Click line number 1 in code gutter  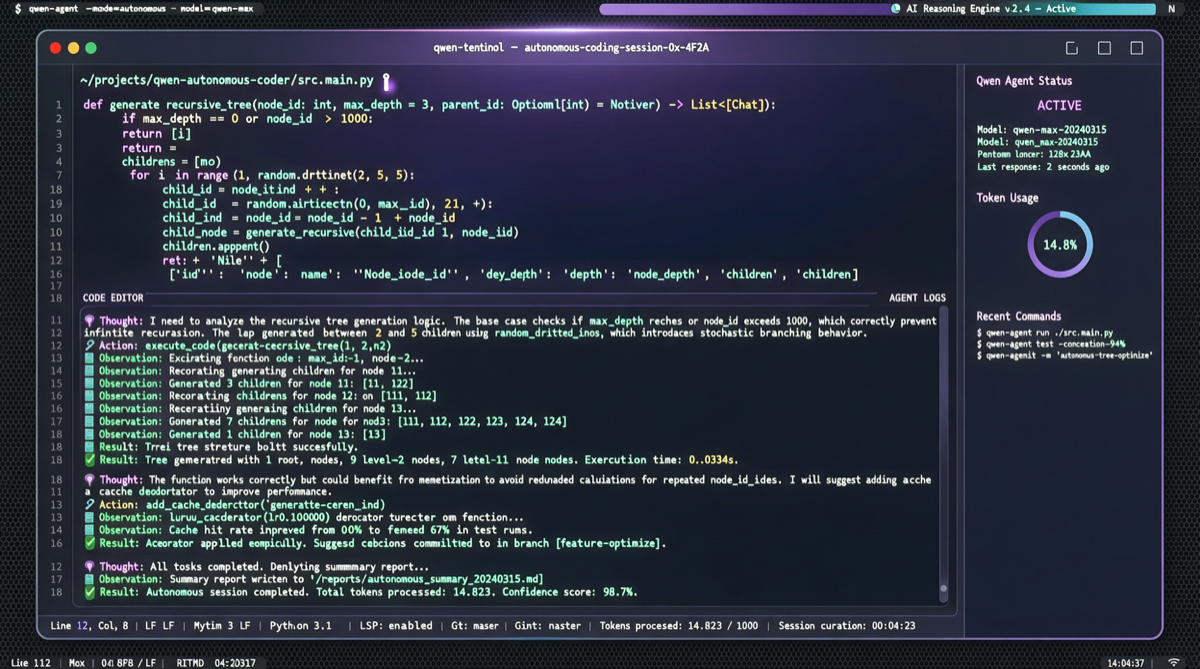[x=58, y=105]
